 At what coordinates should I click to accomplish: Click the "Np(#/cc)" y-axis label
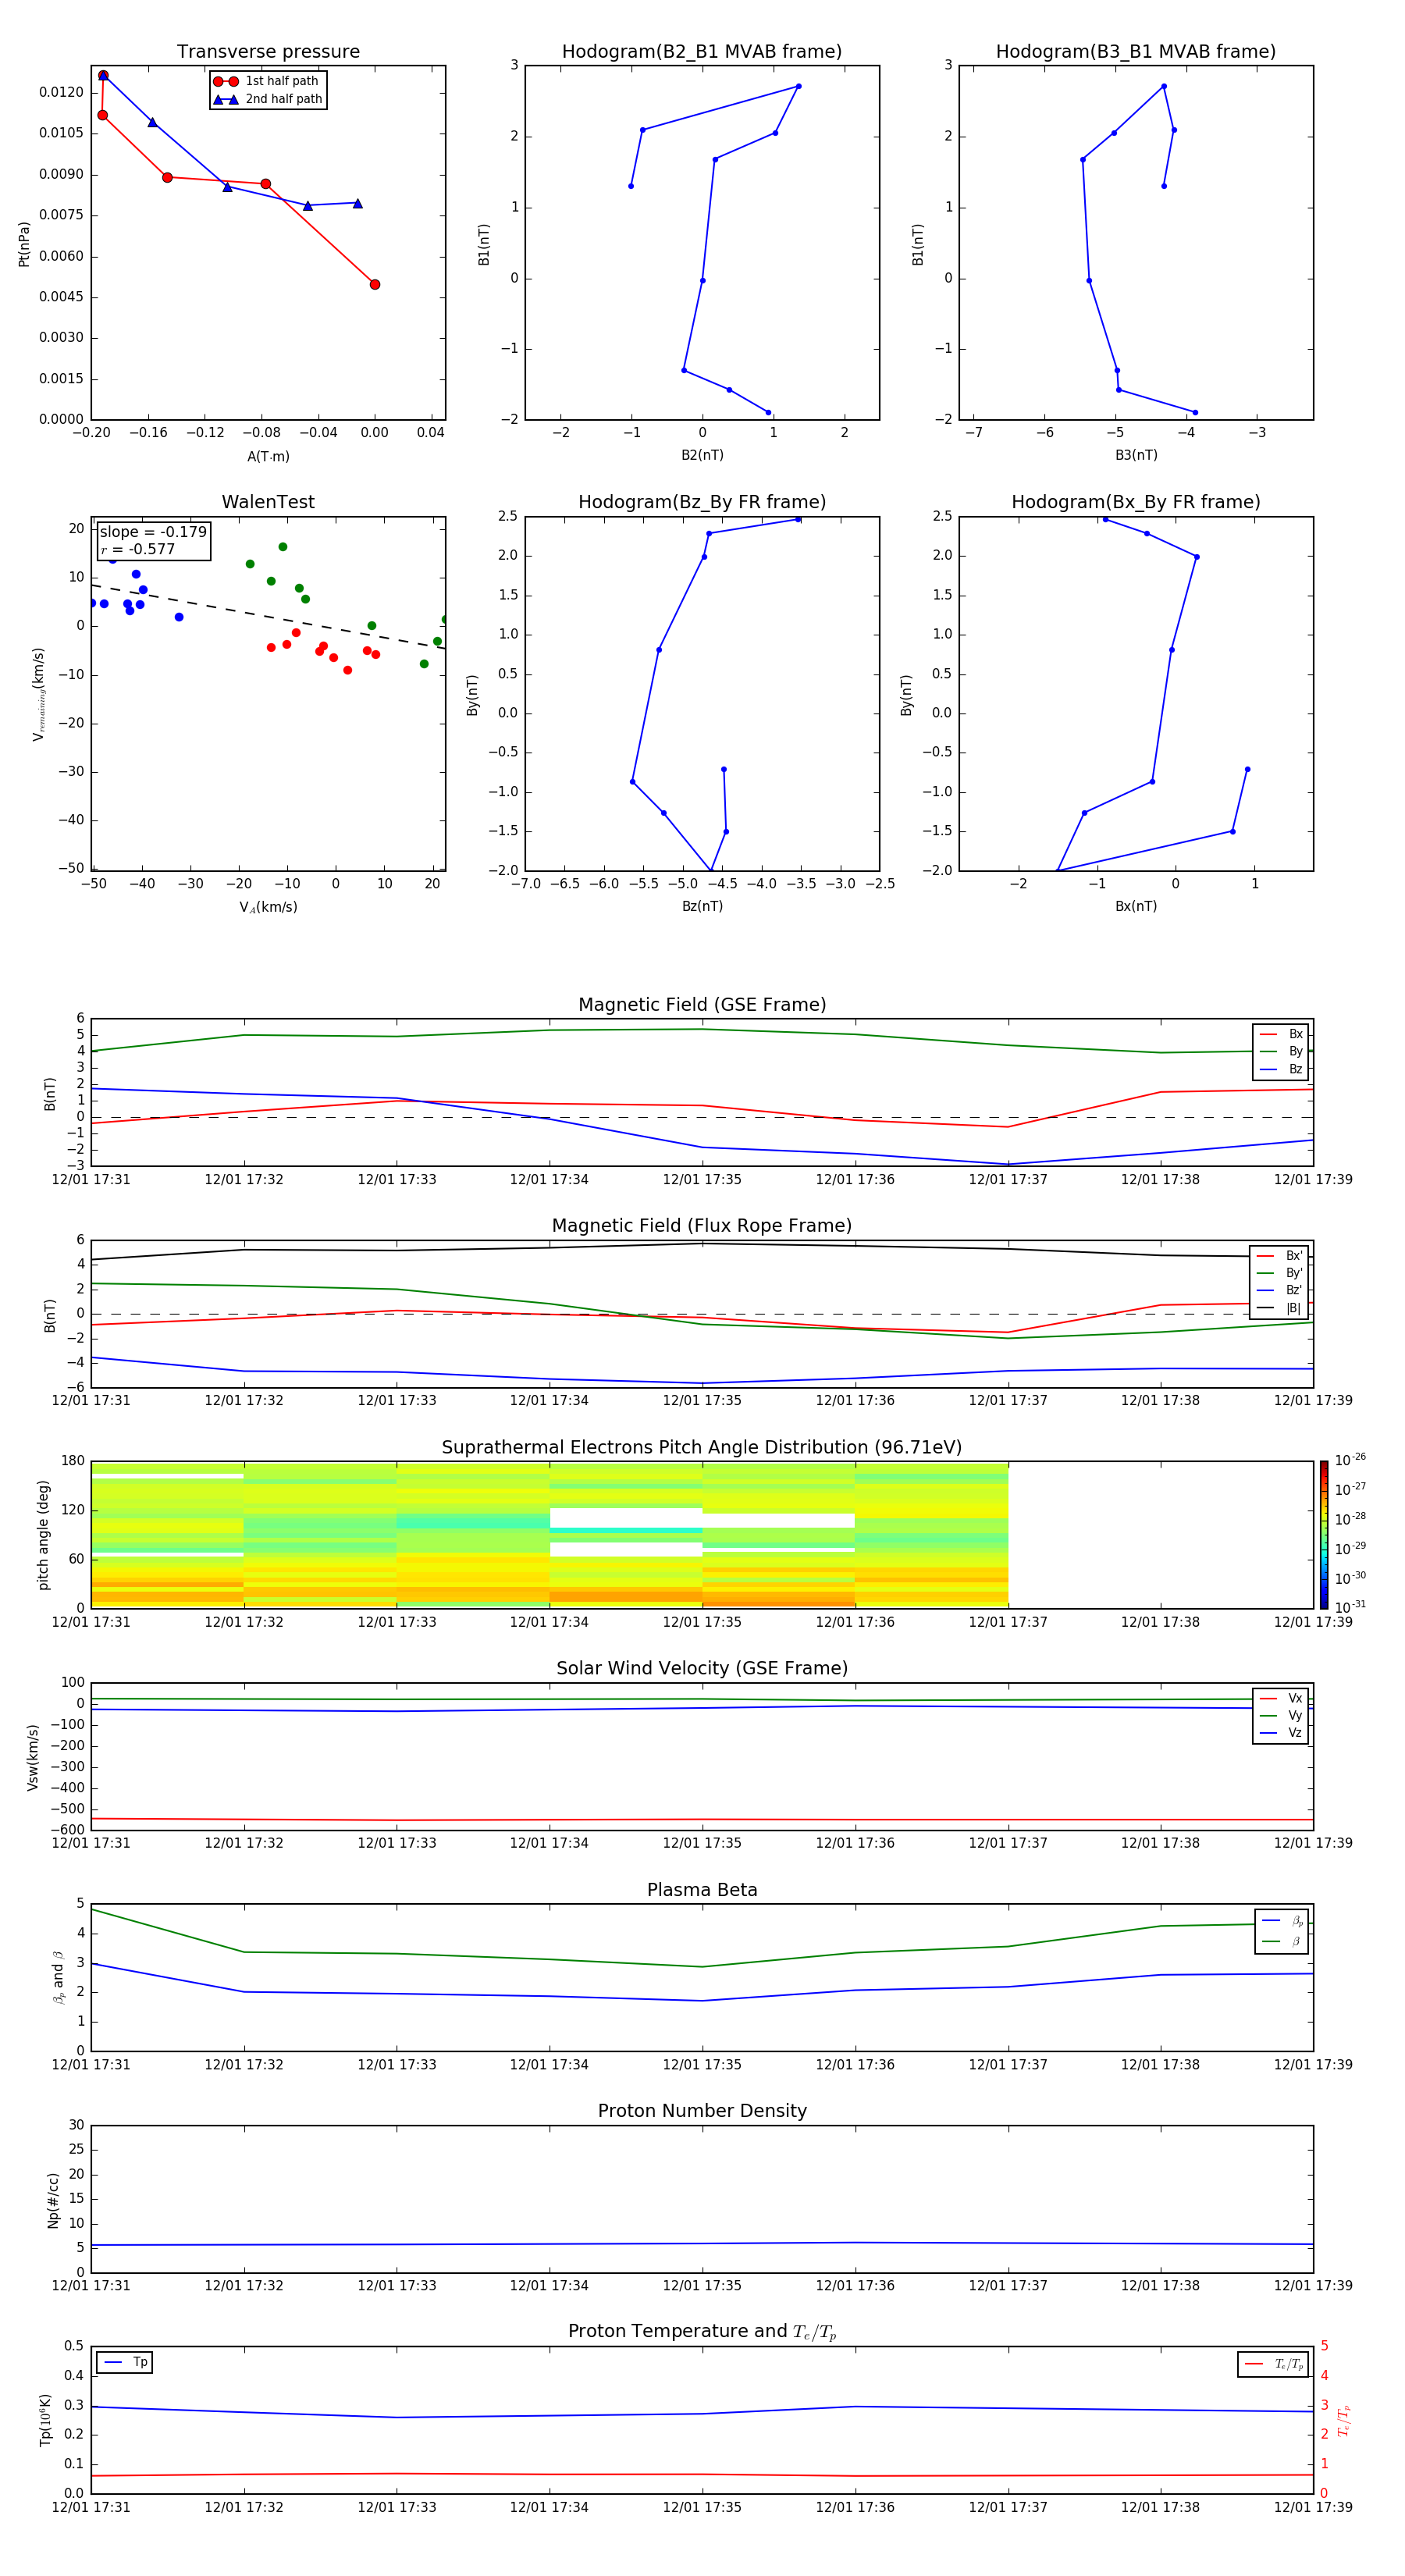(53, 2200)
